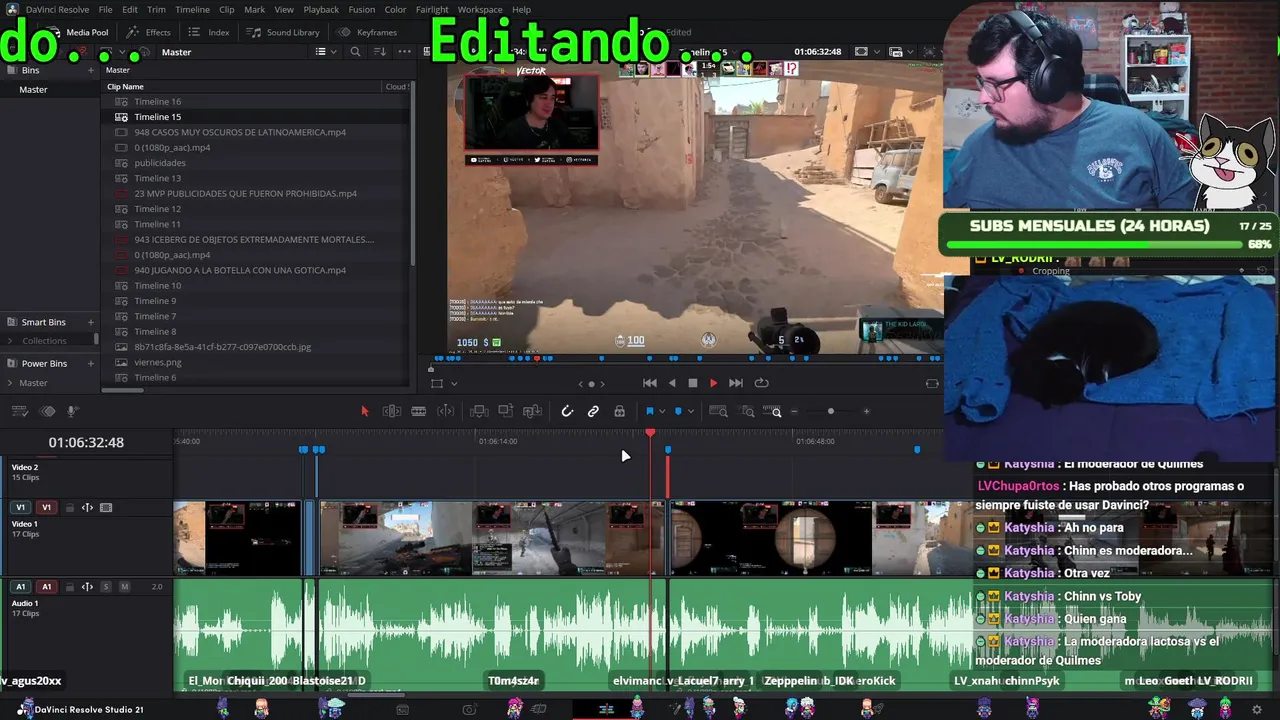
Task: Activate the Trim Edit Mode tool
Action: pos(392,411)
